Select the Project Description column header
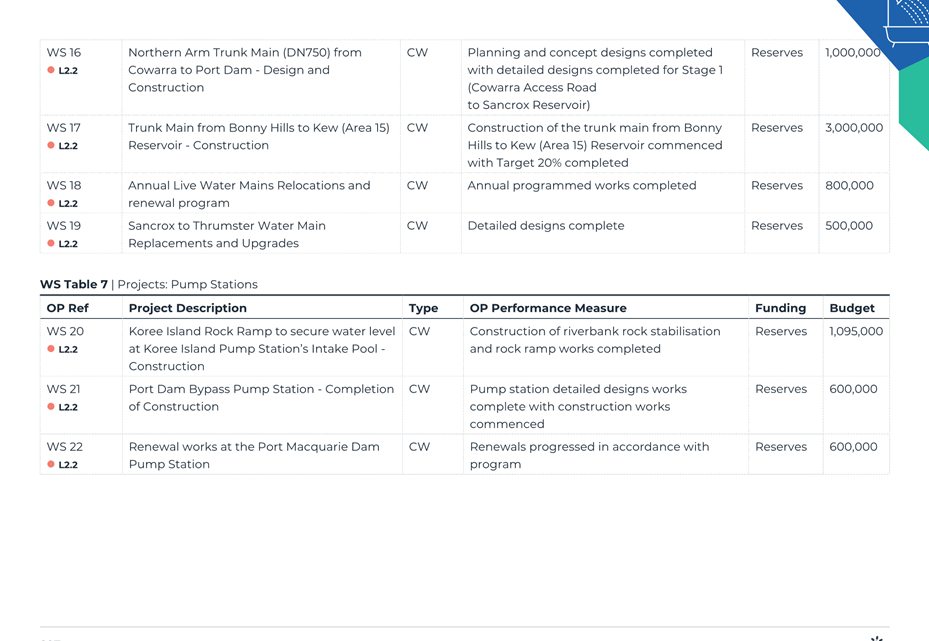 188,308
